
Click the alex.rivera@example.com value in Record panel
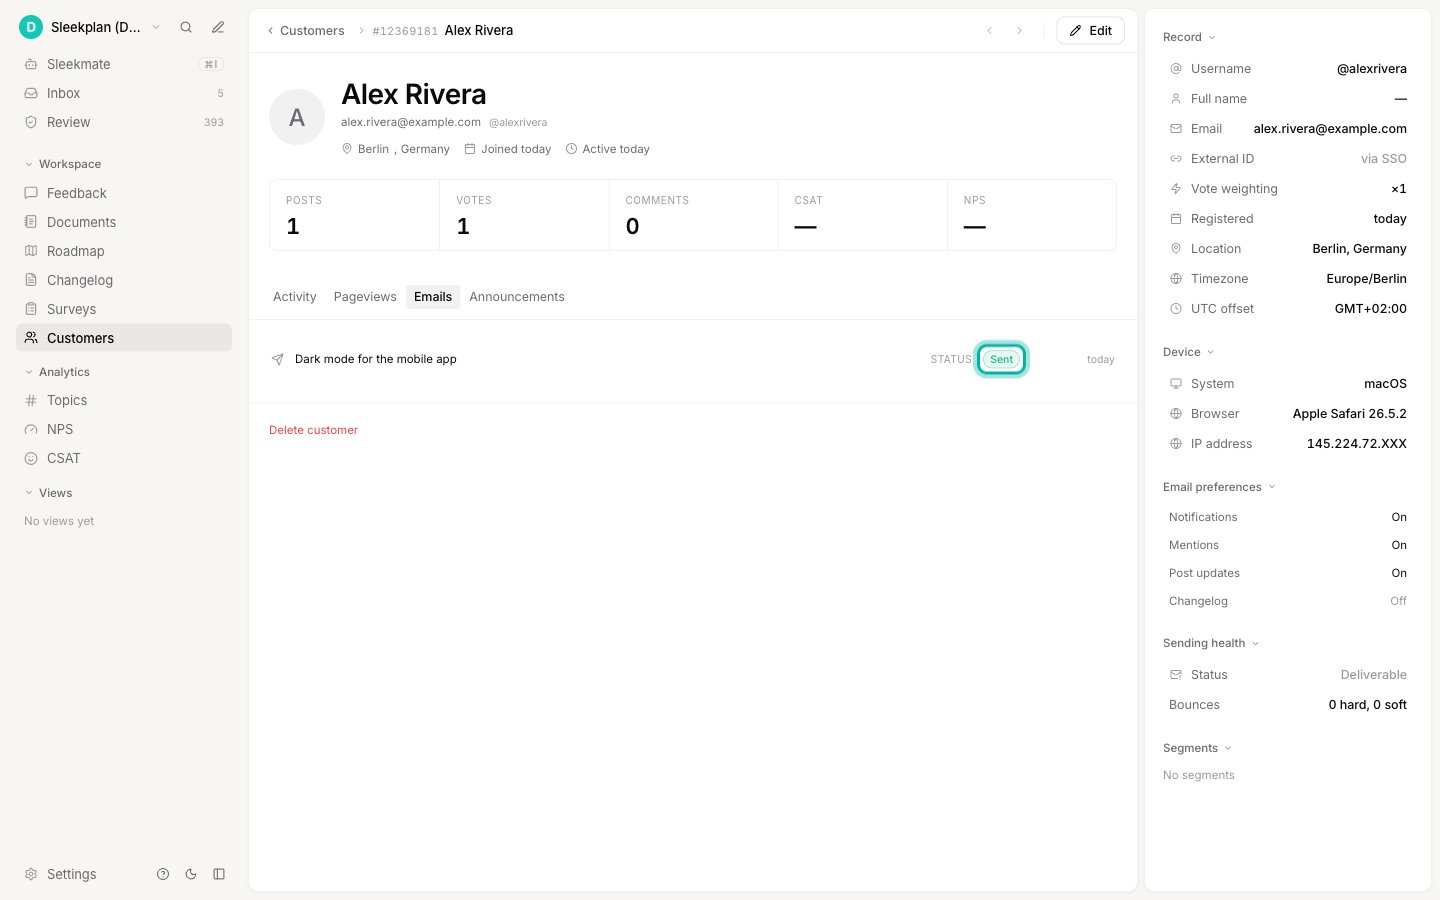(x=1330, y=129)
